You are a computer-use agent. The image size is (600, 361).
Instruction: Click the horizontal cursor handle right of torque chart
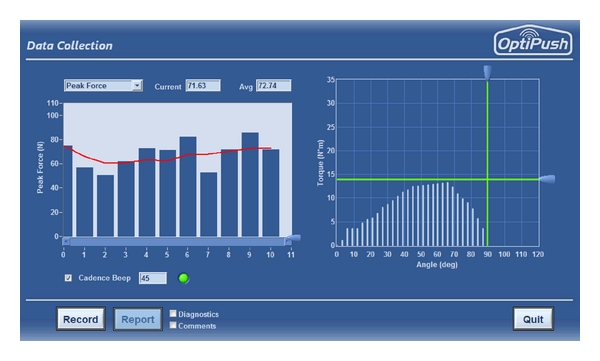[x=547, y=179]
